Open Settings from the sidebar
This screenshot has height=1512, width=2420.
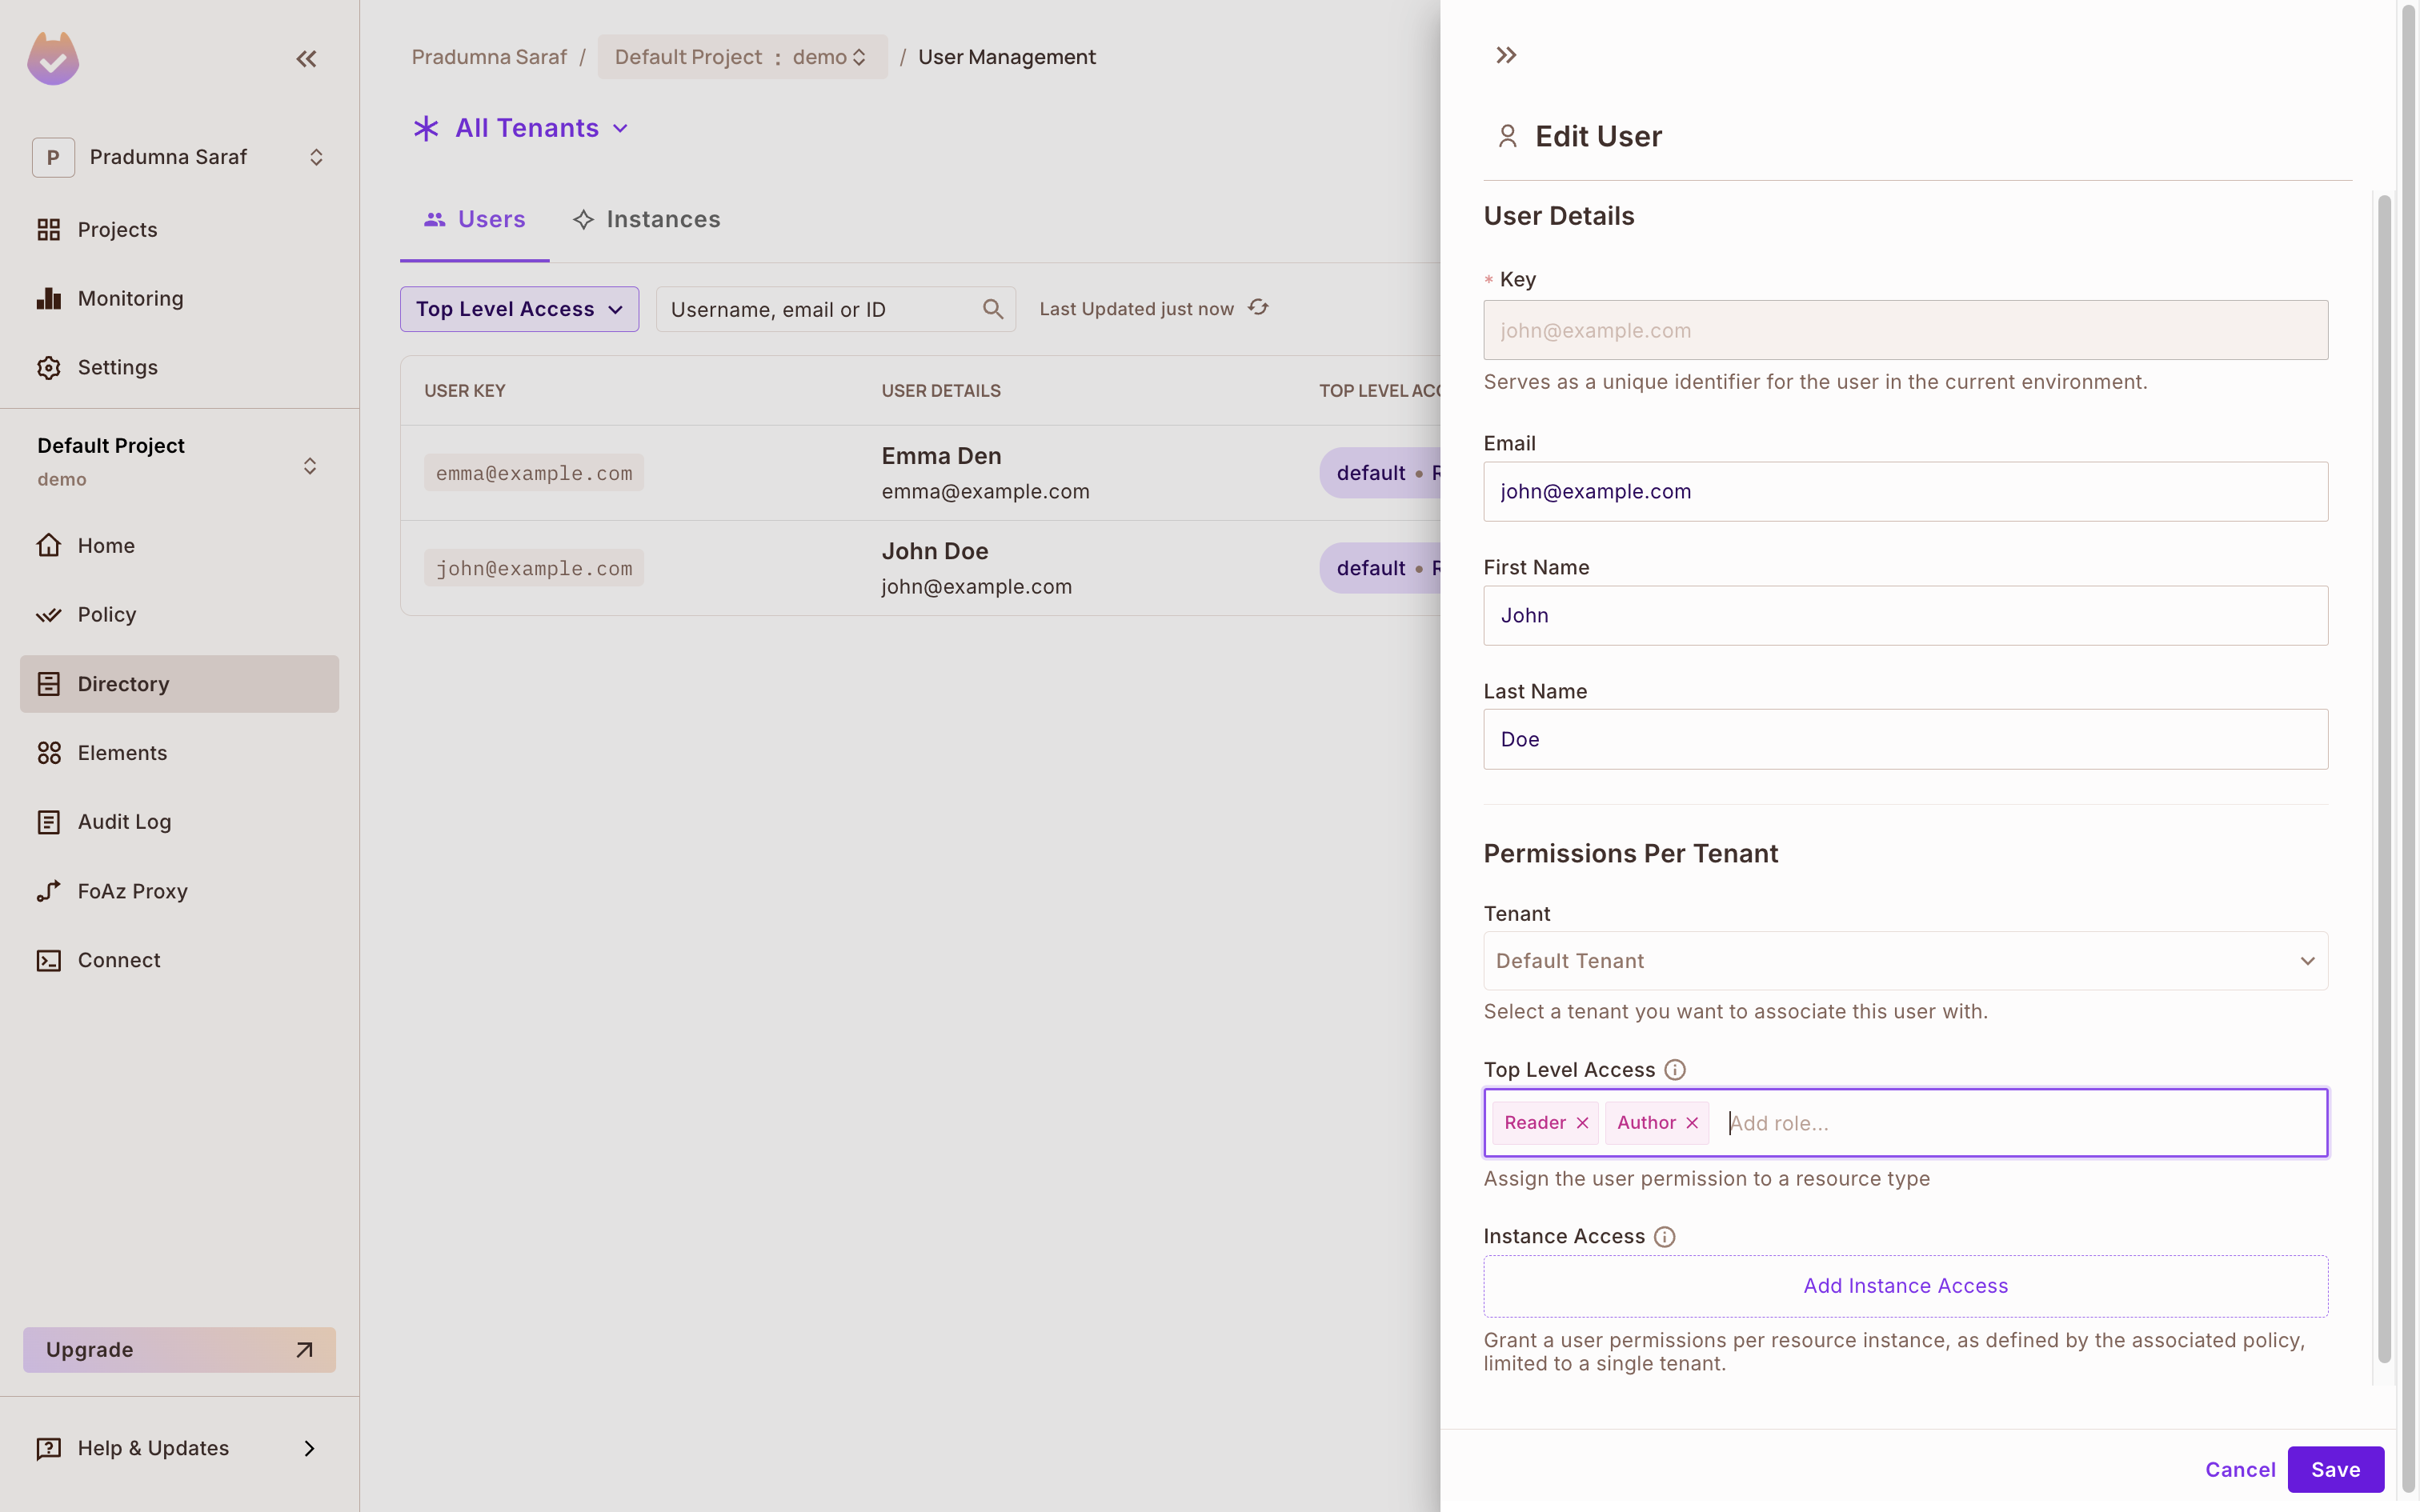coord(118,367)
